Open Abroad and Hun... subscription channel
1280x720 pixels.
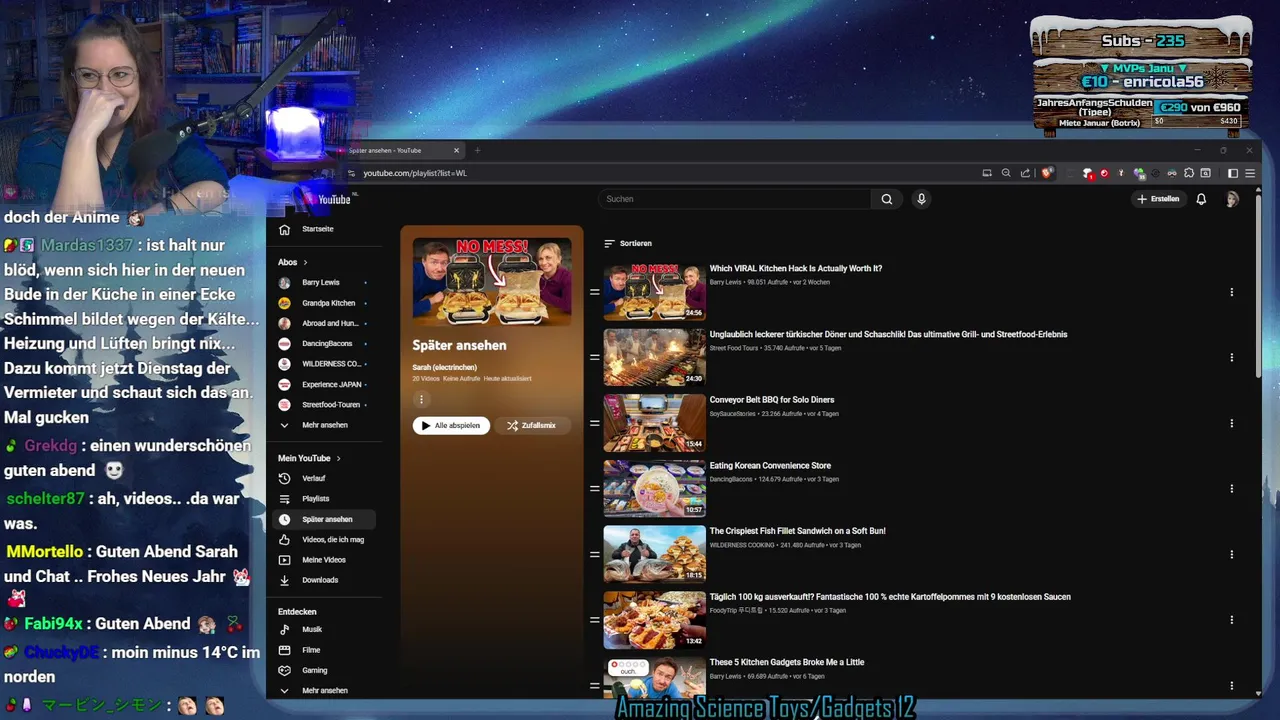tap(326, 324)
